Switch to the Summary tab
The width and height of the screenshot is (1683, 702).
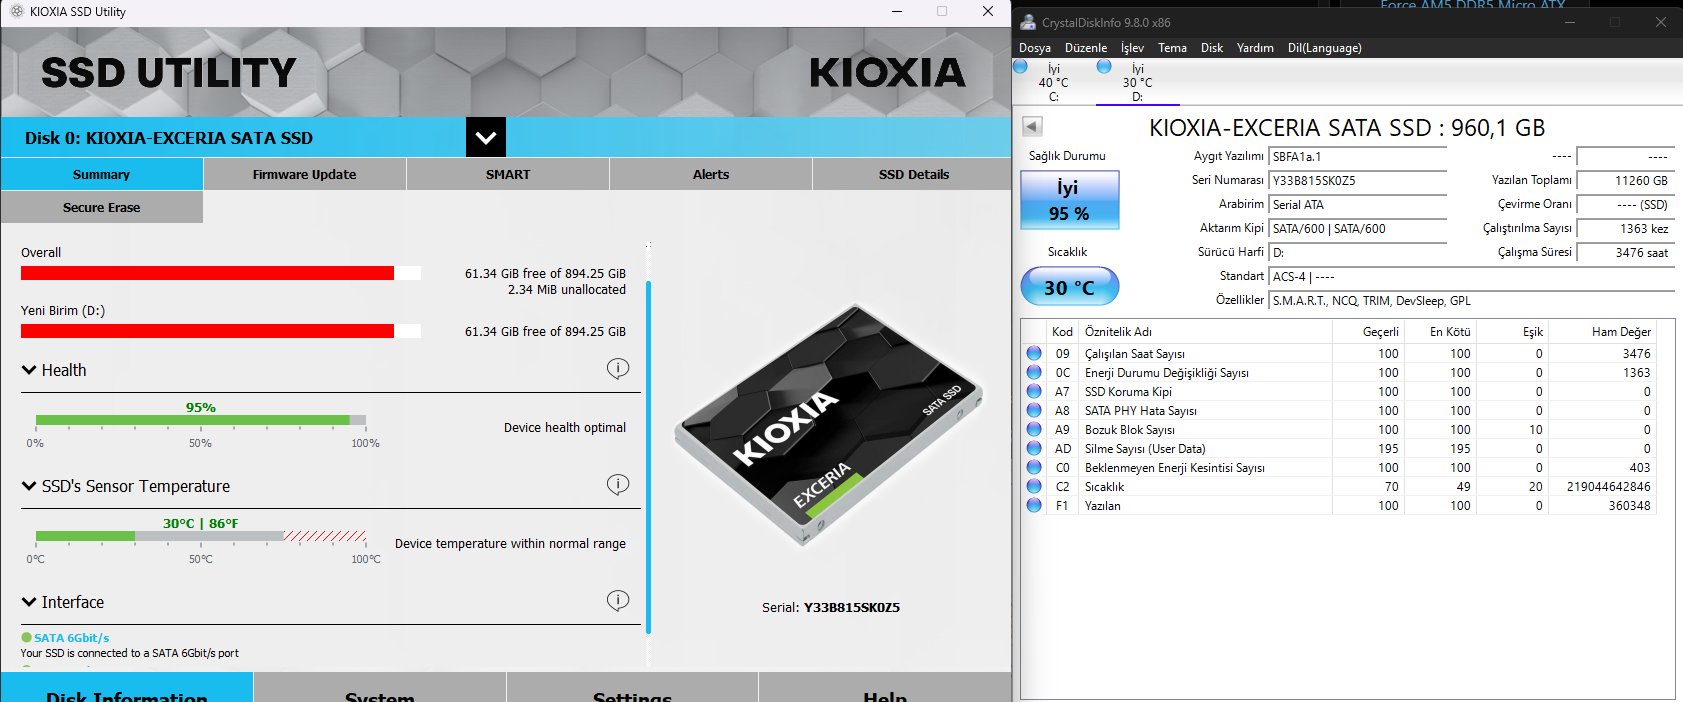[x=101, y=174]
